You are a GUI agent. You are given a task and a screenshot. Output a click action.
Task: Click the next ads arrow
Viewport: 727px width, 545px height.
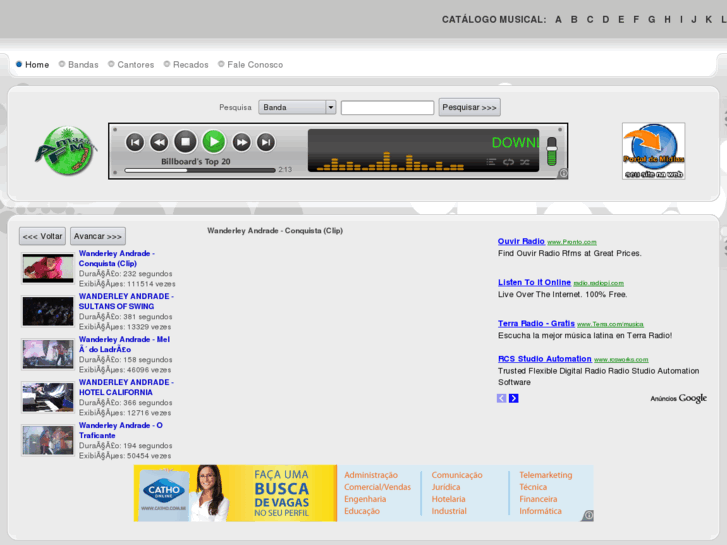tap(514, 398)
